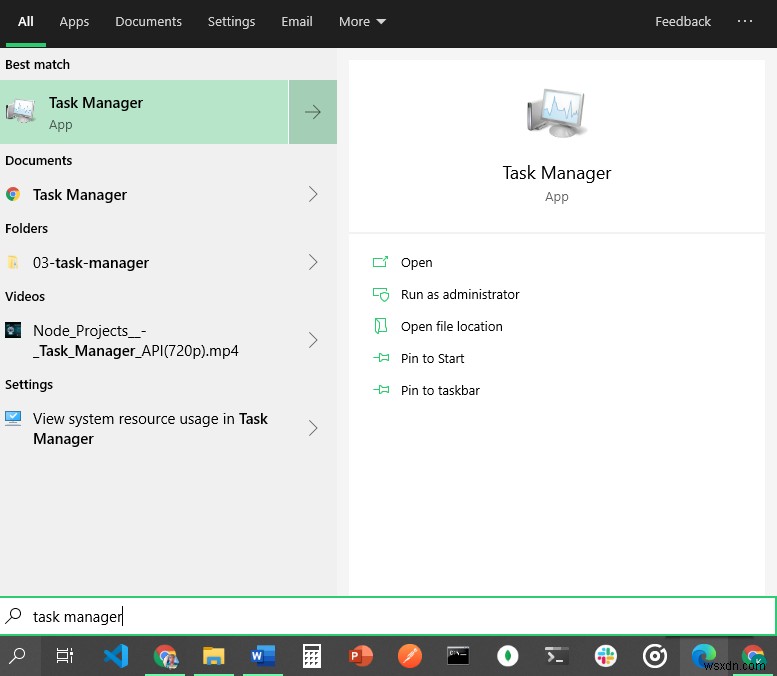Open Microsoft Word from taskbar

(263, 656)
